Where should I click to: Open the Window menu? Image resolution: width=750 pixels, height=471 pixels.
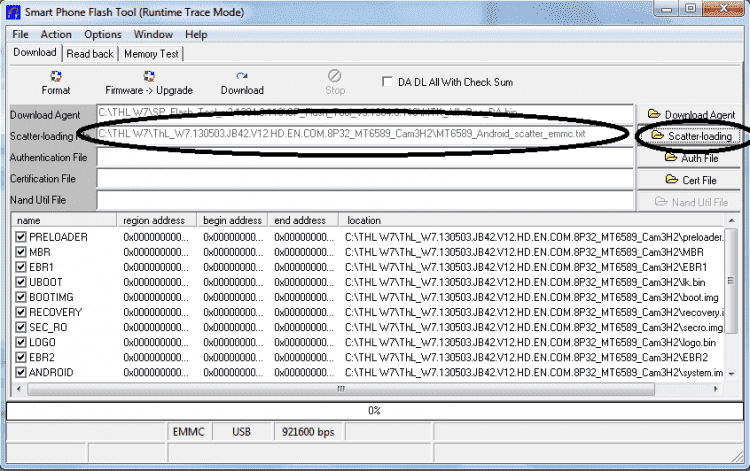153,34
